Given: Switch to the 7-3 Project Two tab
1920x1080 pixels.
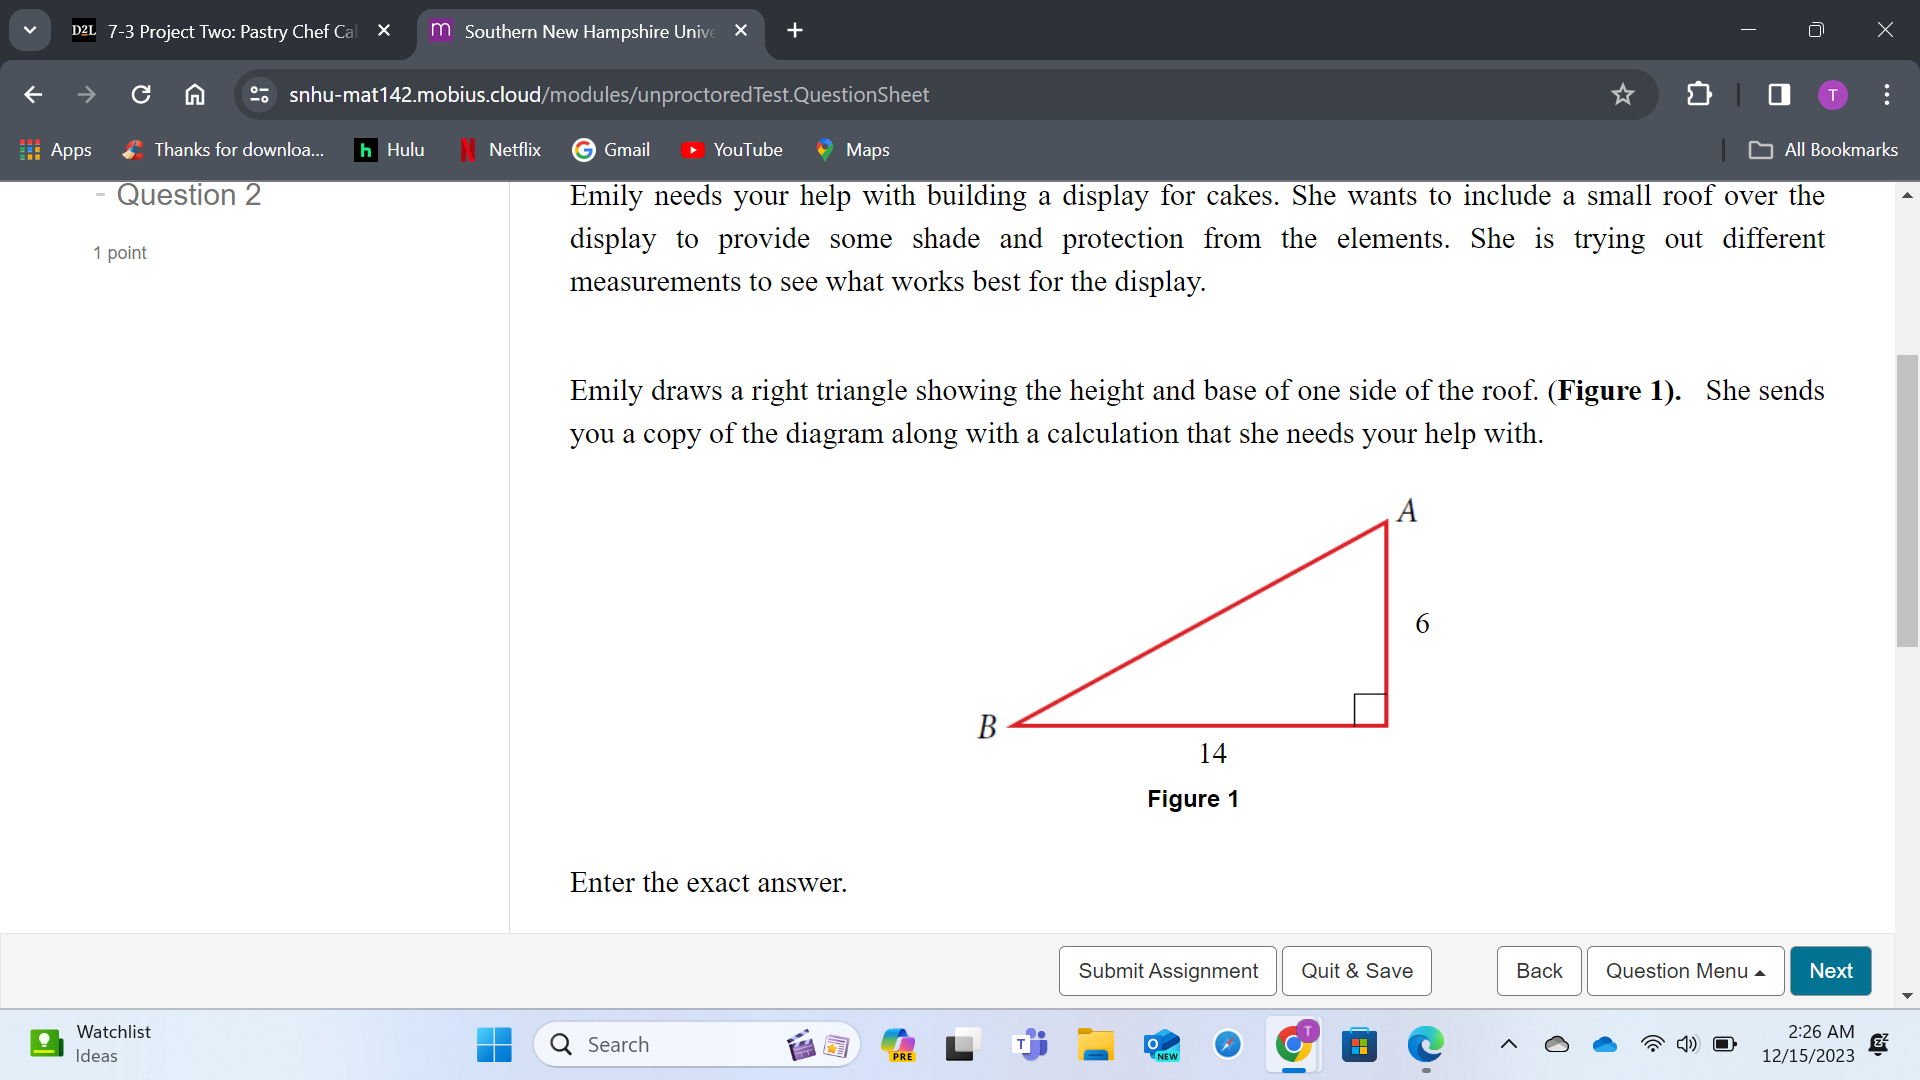Looking at the screenshot, I should 215,31.
